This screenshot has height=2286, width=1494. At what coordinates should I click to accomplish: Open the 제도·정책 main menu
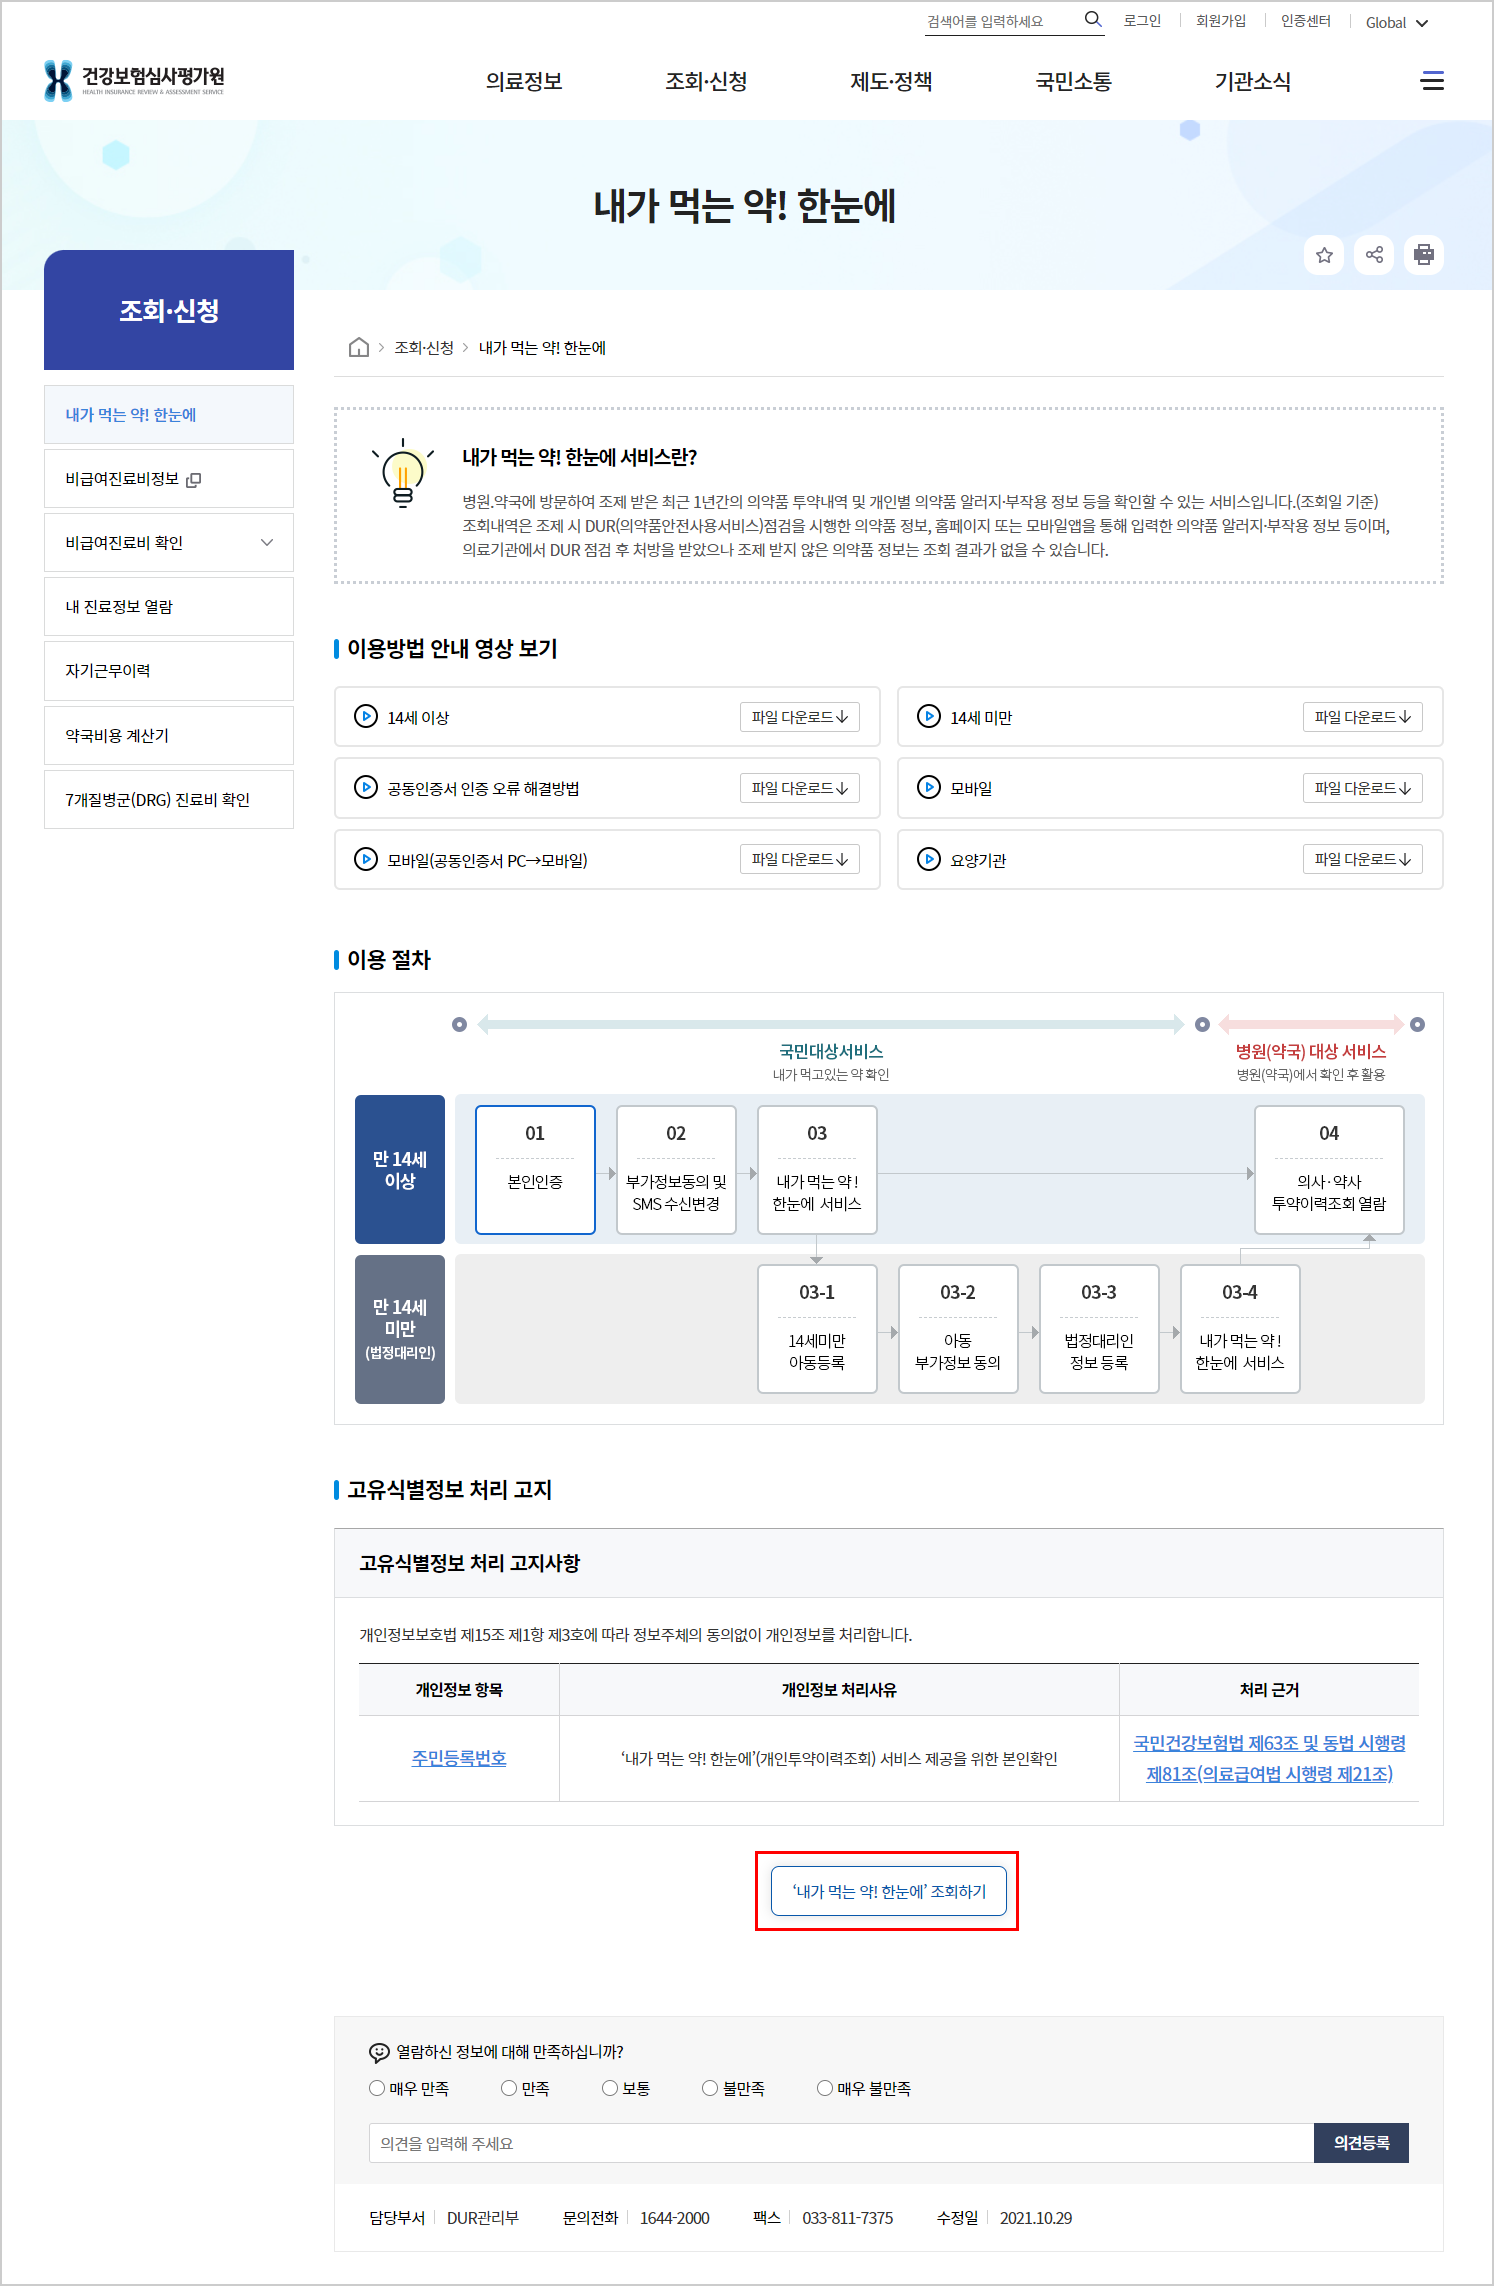click(x=891, y=81)
